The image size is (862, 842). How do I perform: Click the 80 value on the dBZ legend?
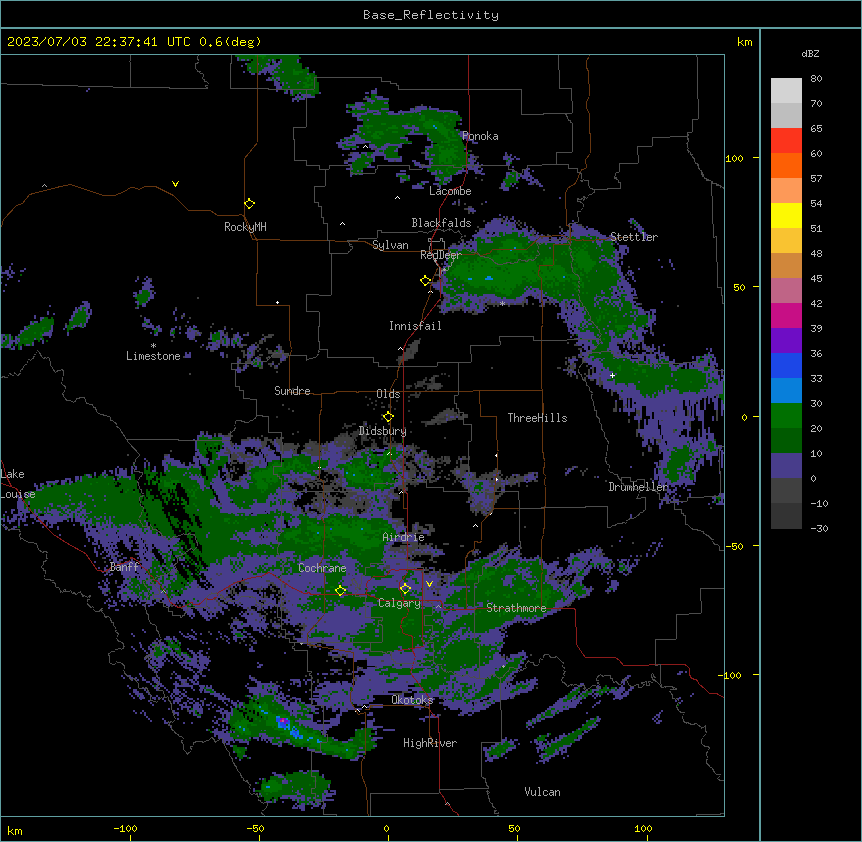[816, 79]
